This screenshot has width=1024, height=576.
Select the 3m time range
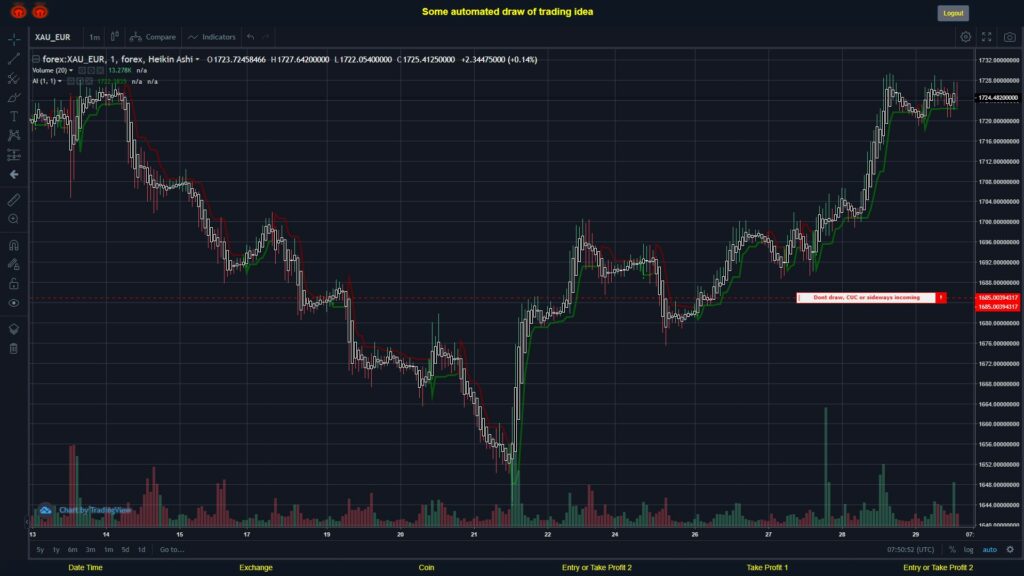(91, 550)
